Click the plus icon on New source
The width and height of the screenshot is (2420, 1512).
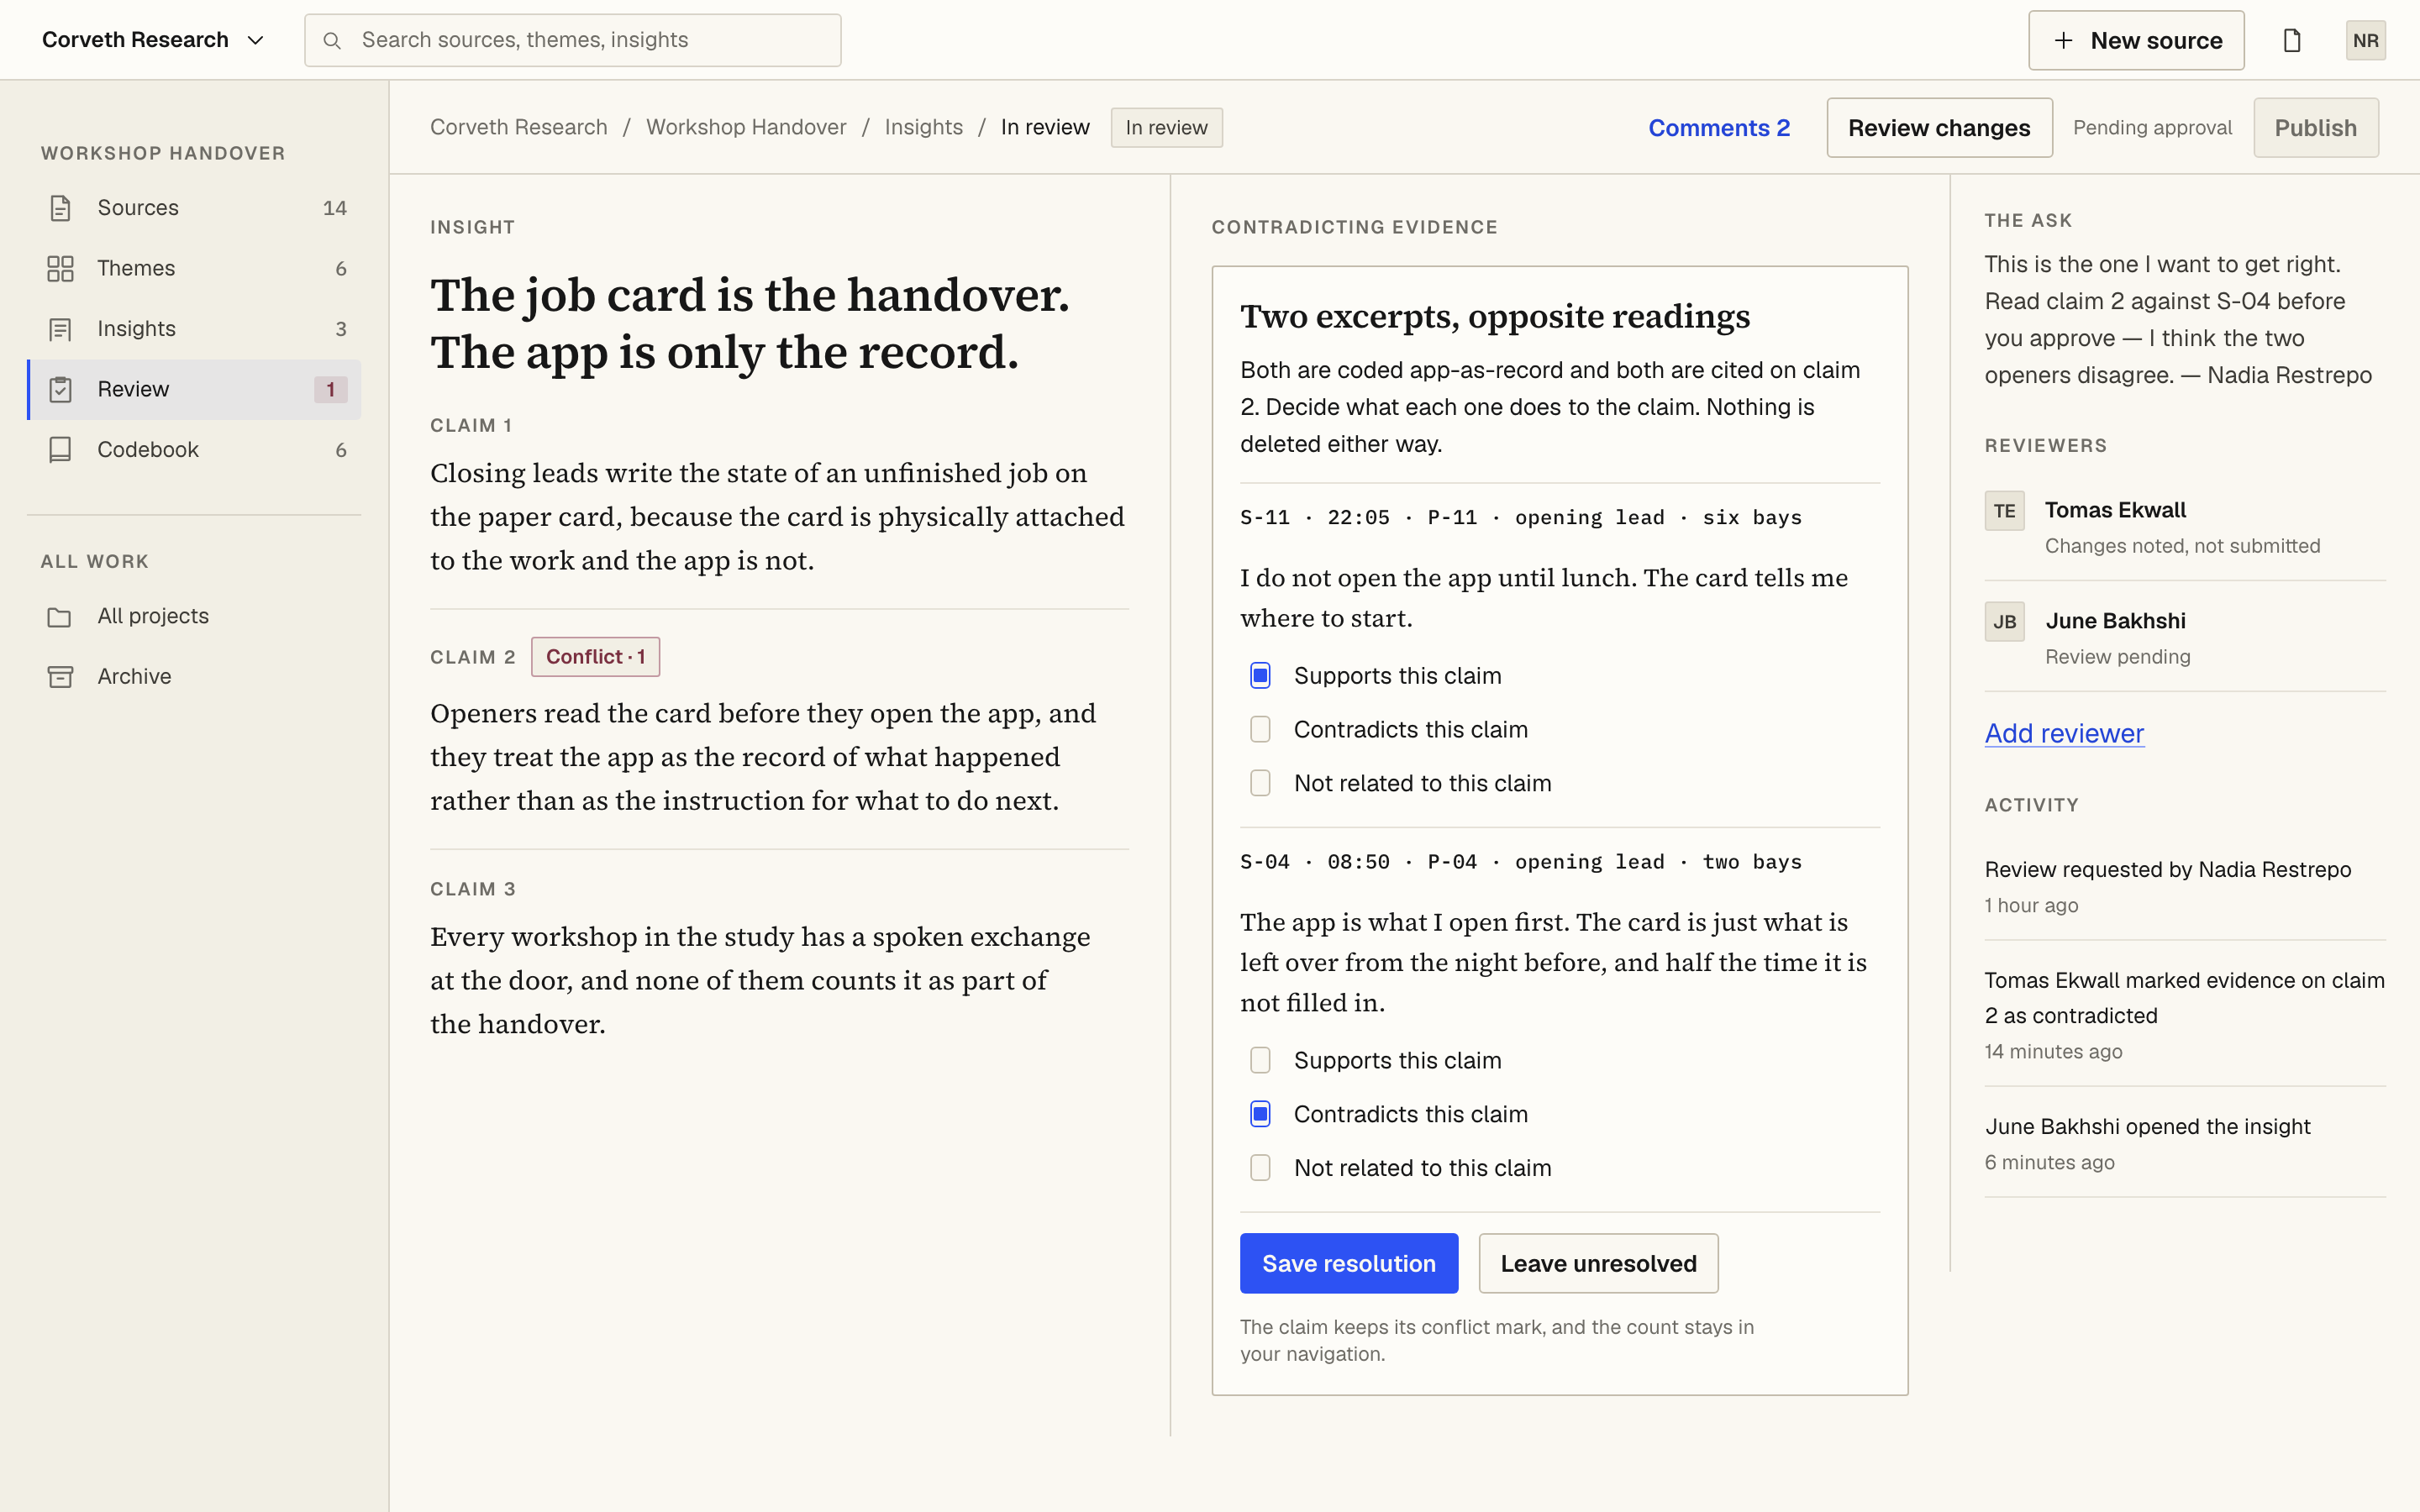[x=2063, y=41]
